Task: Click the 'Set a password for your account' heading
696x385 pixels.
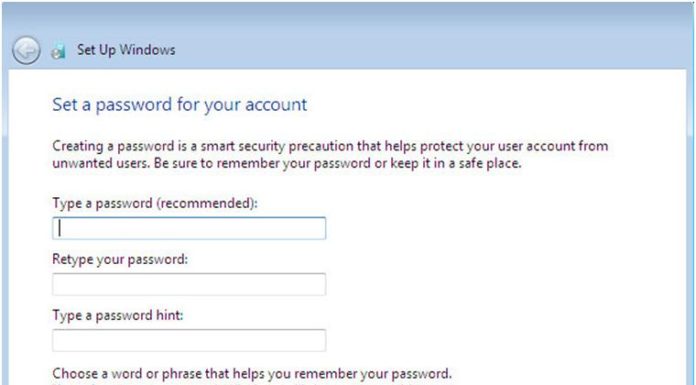Action: pyautogui.click(x=180, y=105)
